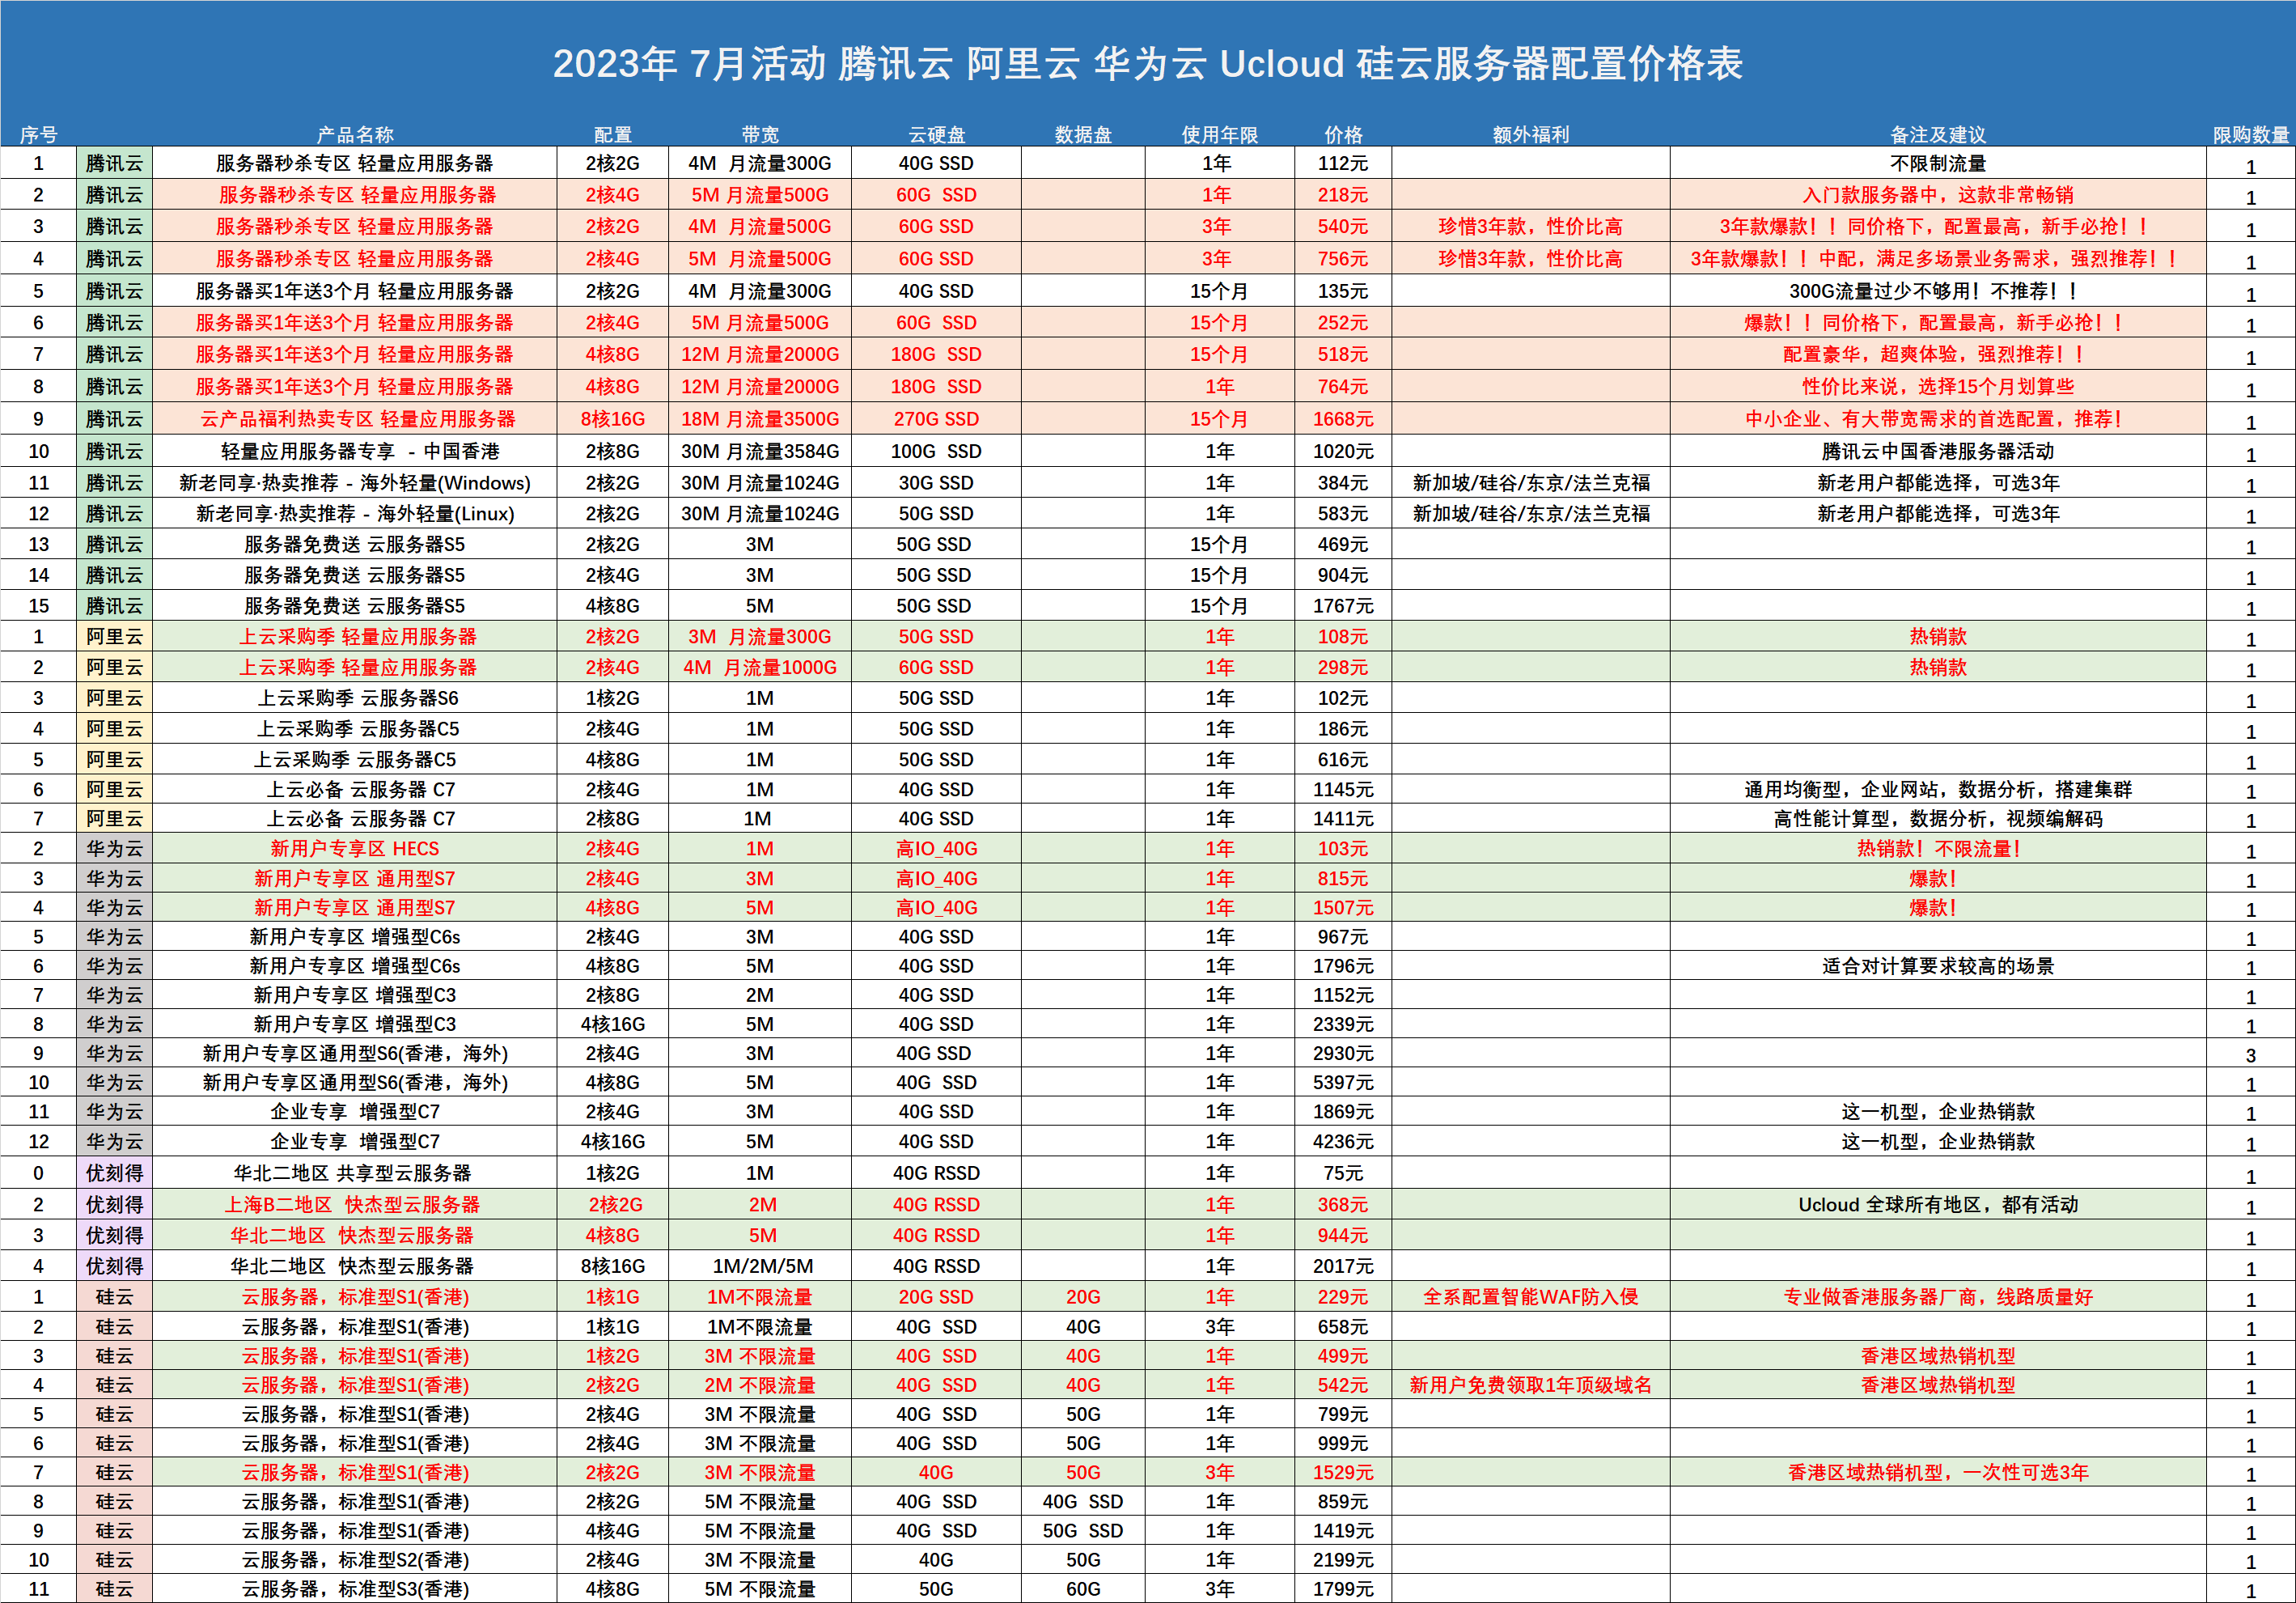This screenshot has width=2296, height=1603.
Task: Select note '通用均衡型，企业网站，数据分析，搭建集群'
Action: 1937,790
